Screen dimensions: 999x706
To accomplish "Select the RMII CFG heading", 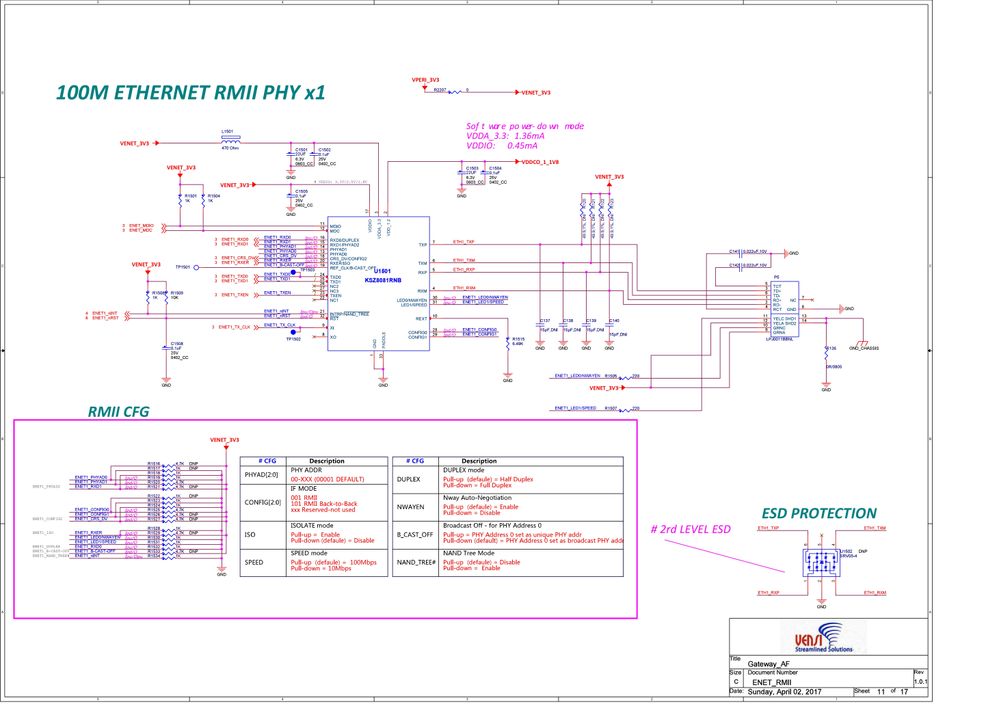I will pos(119,412).
